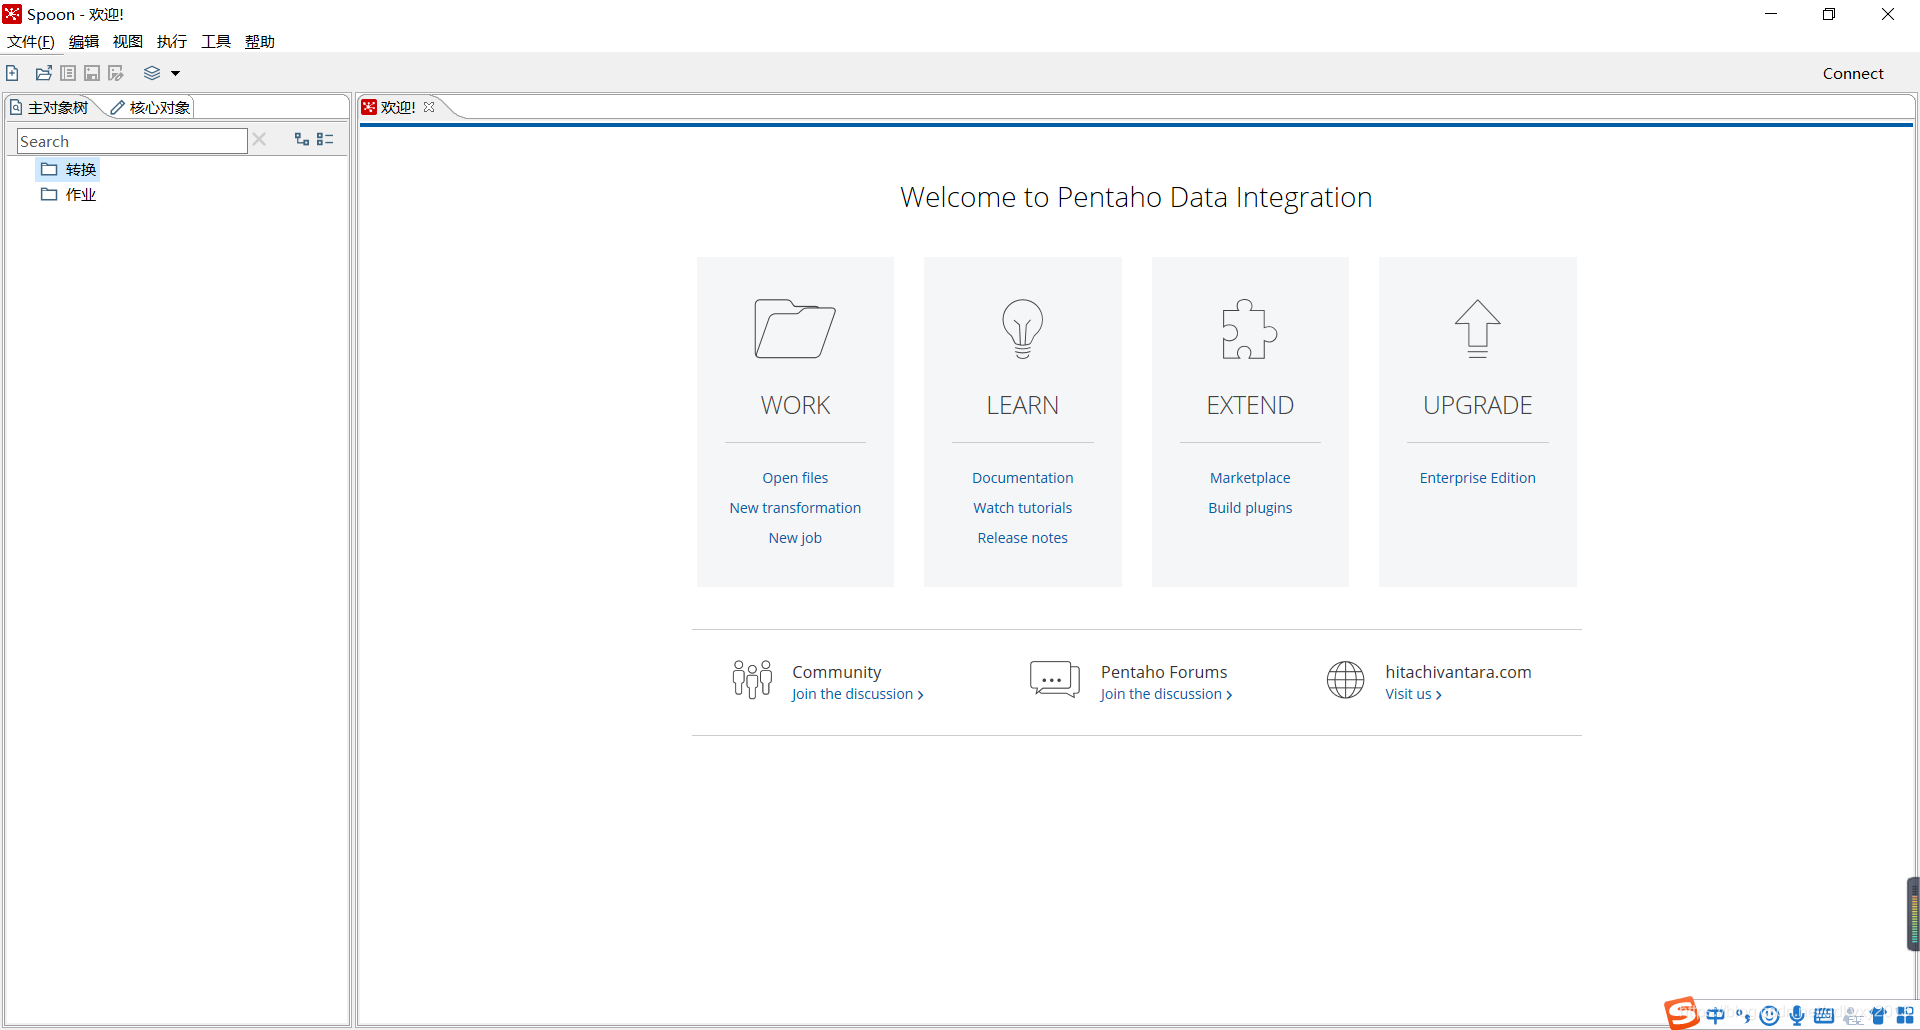Image resolution: width=1920 pixels, height=1030 pixels.
Task: Open the 视图 menu
Action: pos(128,41)
